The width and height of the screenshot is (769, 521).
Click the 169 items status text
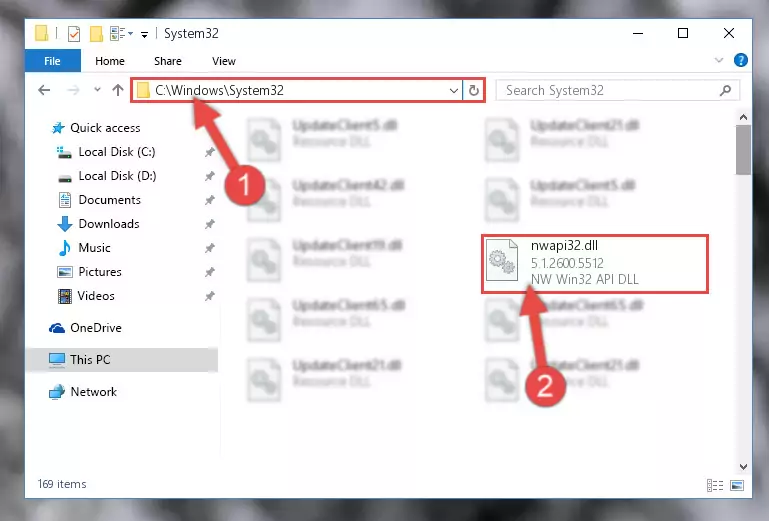click(62, 484)
